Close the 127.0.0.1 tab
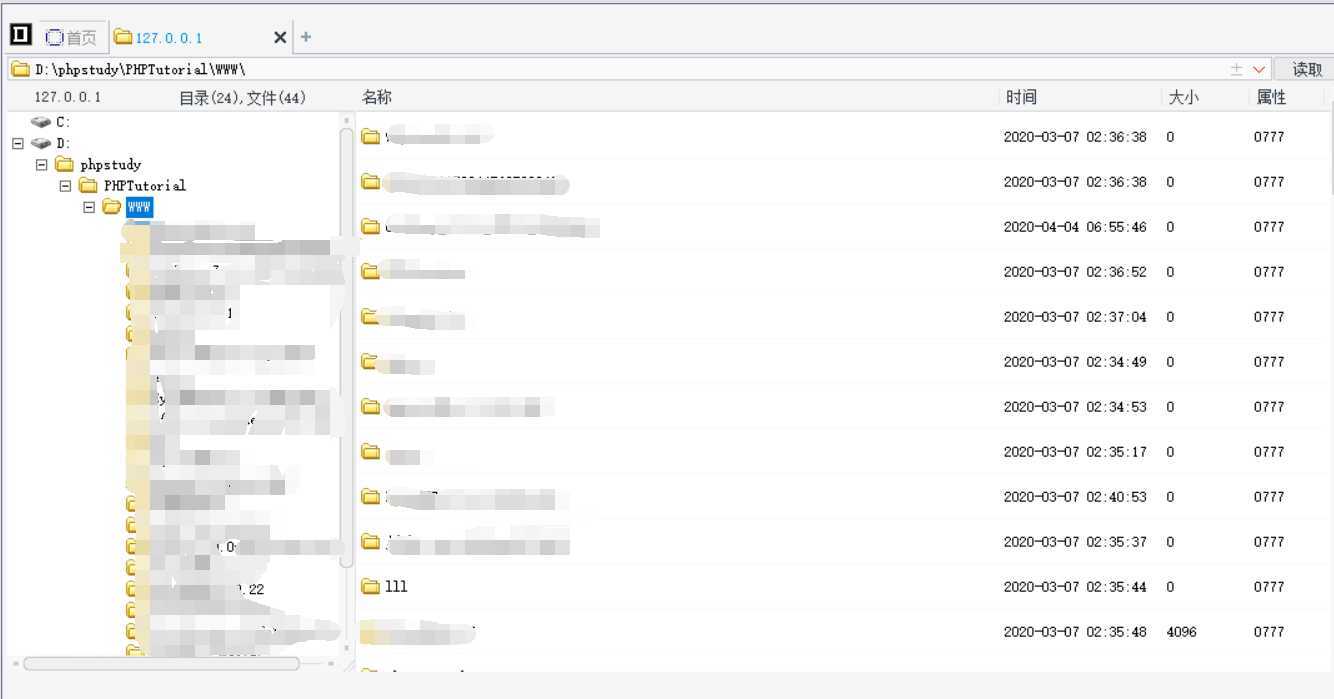This screenshot has width=1334, height=699. [280, 37]
